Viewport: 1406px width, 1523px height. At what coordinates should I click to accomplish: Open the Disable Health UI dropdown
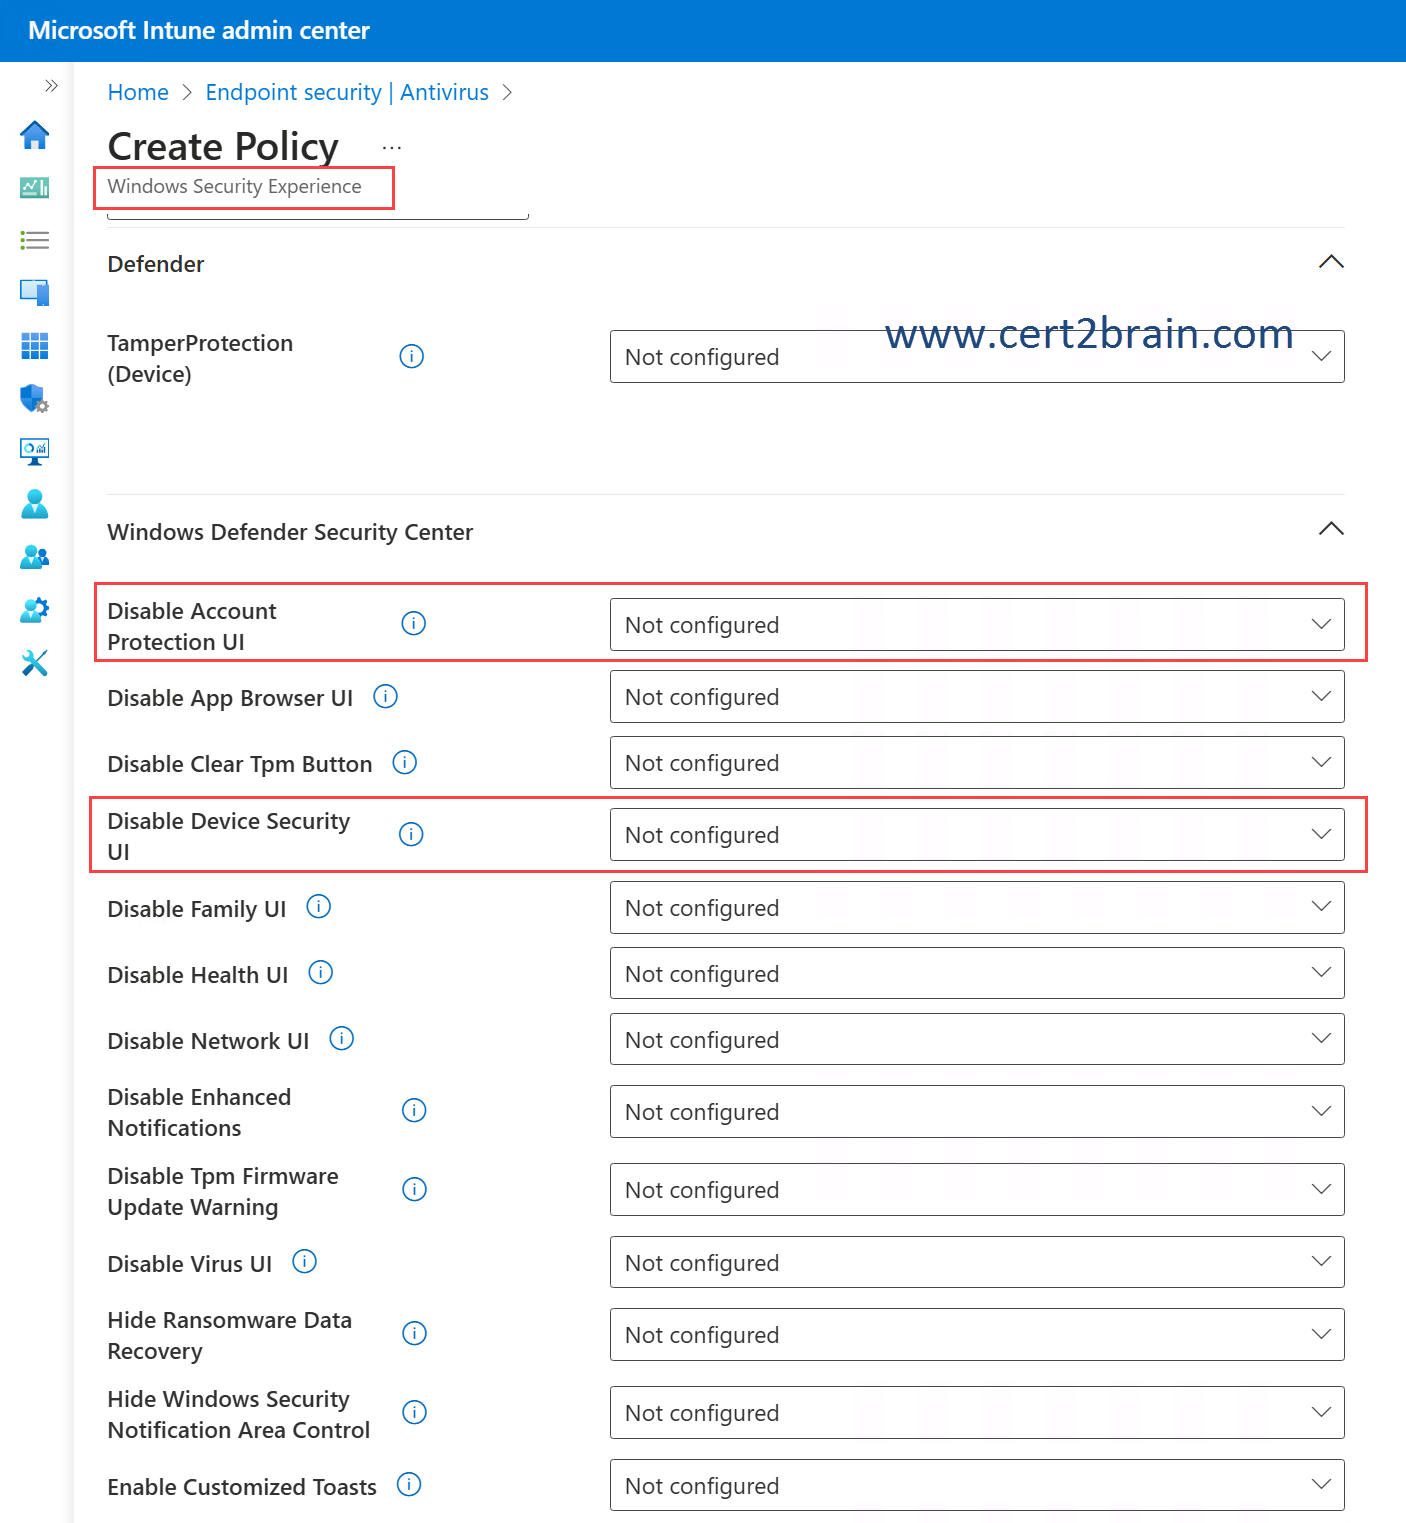click(977, 974)
